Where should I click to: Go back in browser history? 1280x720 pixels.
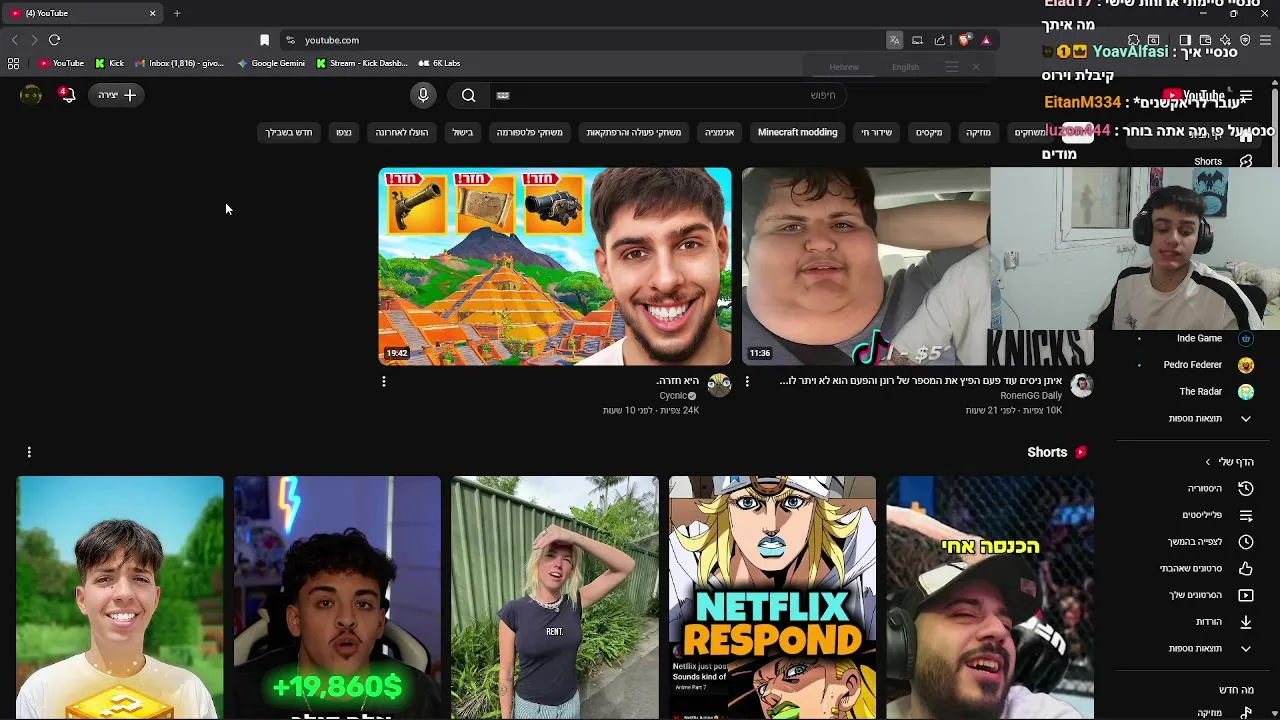click(14, 40)
